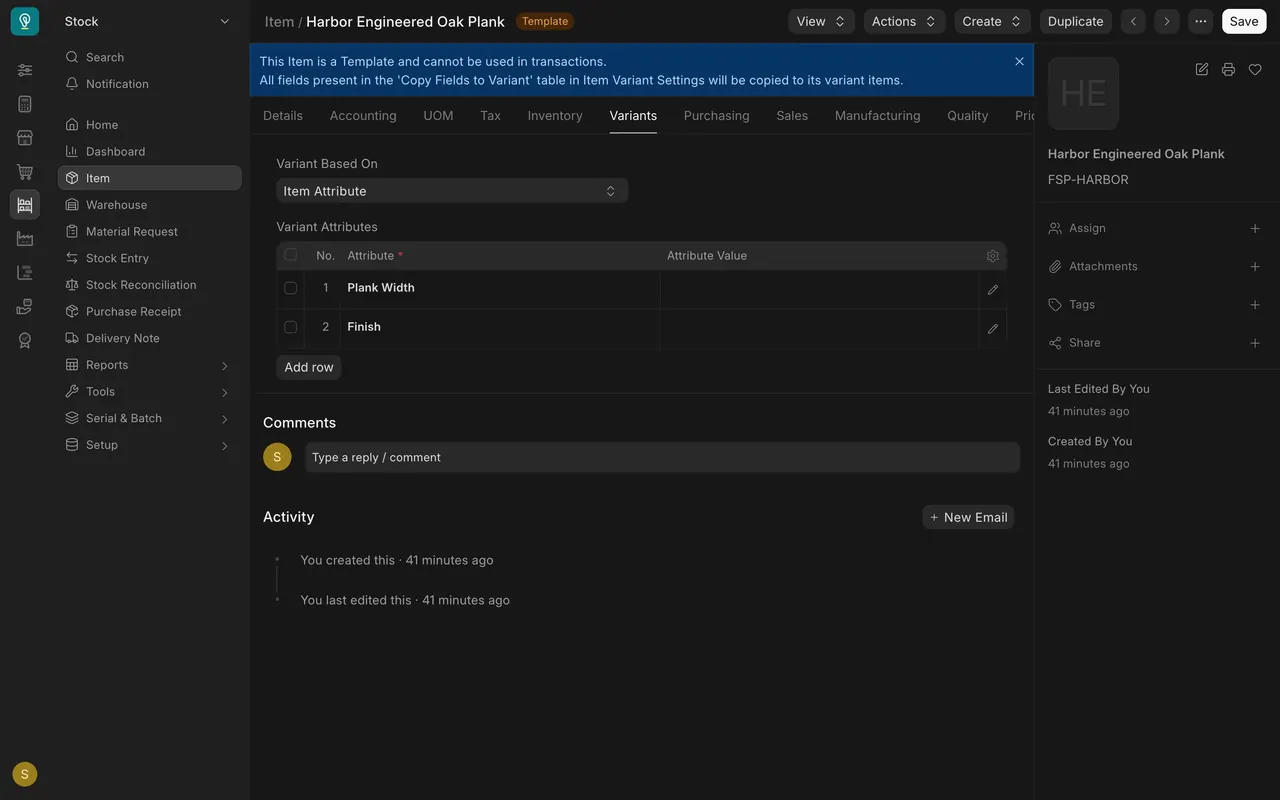
Task: Add an attachment using the Attachments plus icon
Action: tap(1255, 266)
